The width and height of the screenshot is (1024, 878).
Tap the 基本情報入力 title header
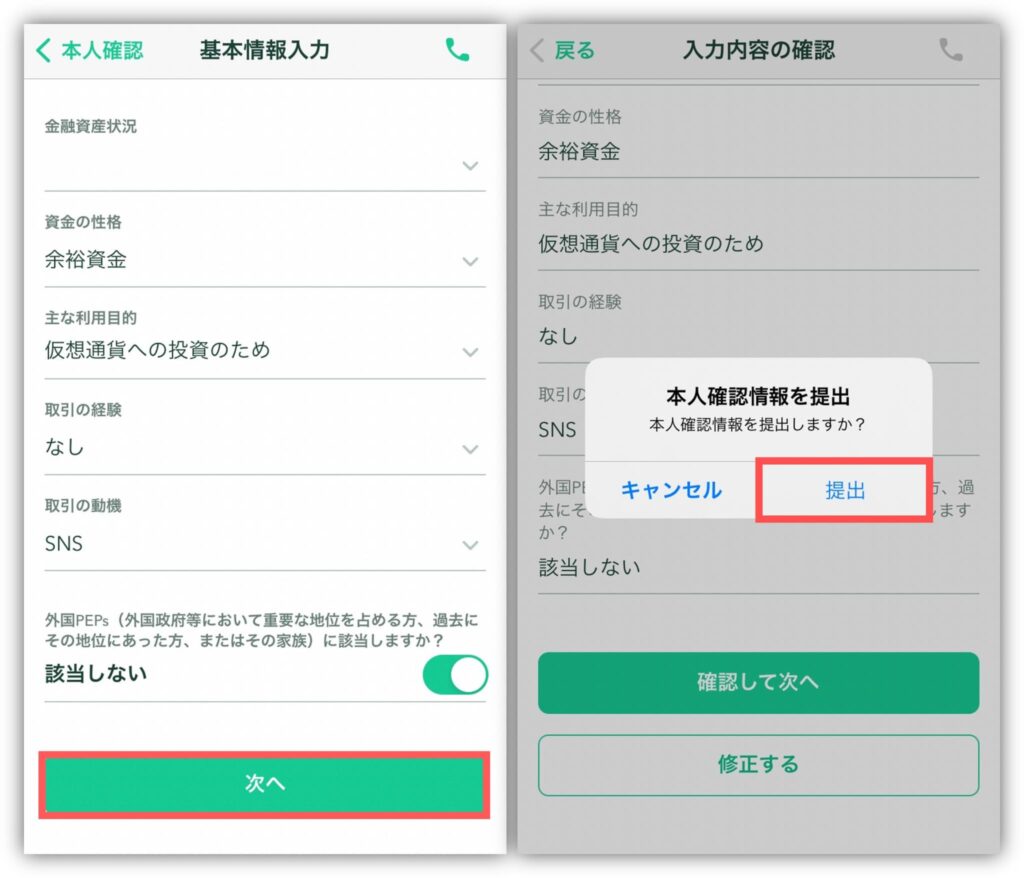(x=264, y=50)
